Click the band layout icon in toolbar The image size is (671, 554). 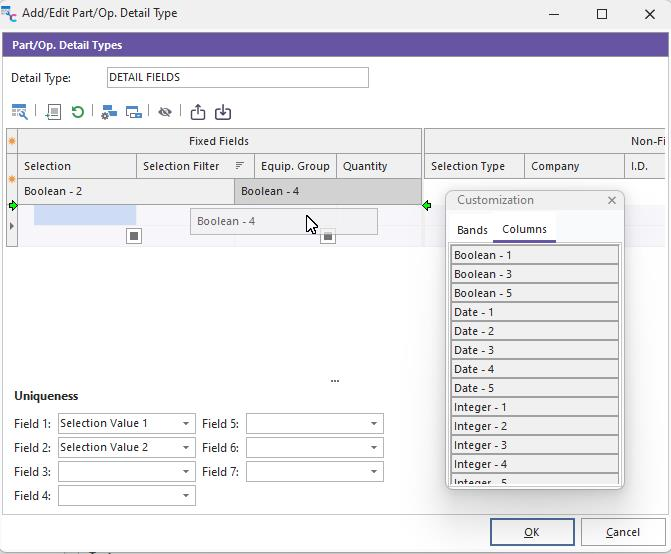click(133, 112)
